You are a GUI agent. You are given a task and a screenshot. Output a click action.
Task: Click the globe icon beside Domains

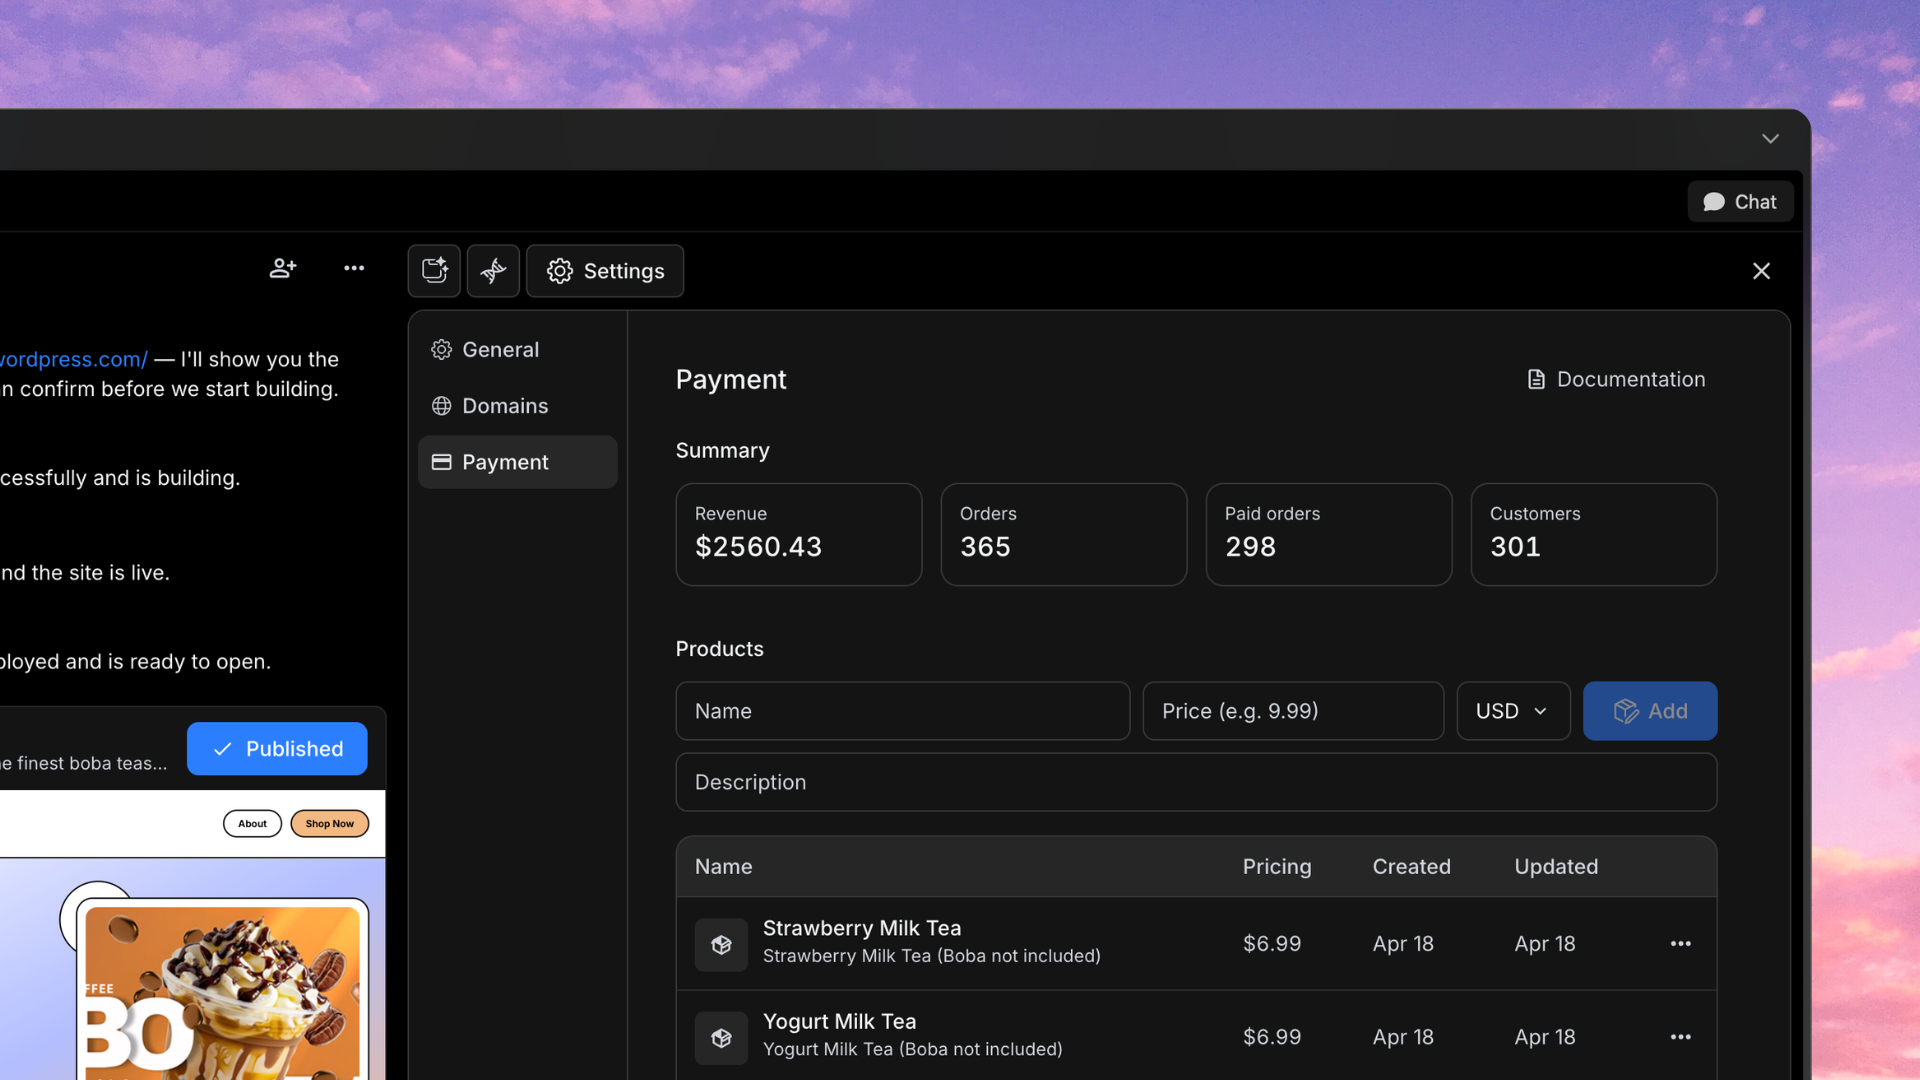(441, 406)
